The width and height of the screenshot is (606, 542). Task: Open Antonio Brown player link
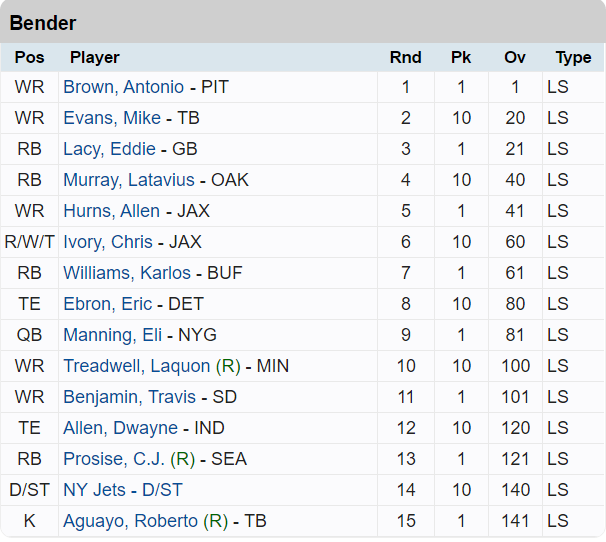pos(123,87)
